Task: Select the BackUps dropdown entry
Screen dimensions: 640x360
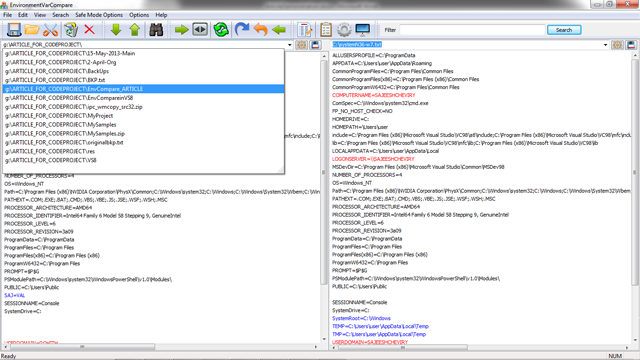Action: coord(143,71)
